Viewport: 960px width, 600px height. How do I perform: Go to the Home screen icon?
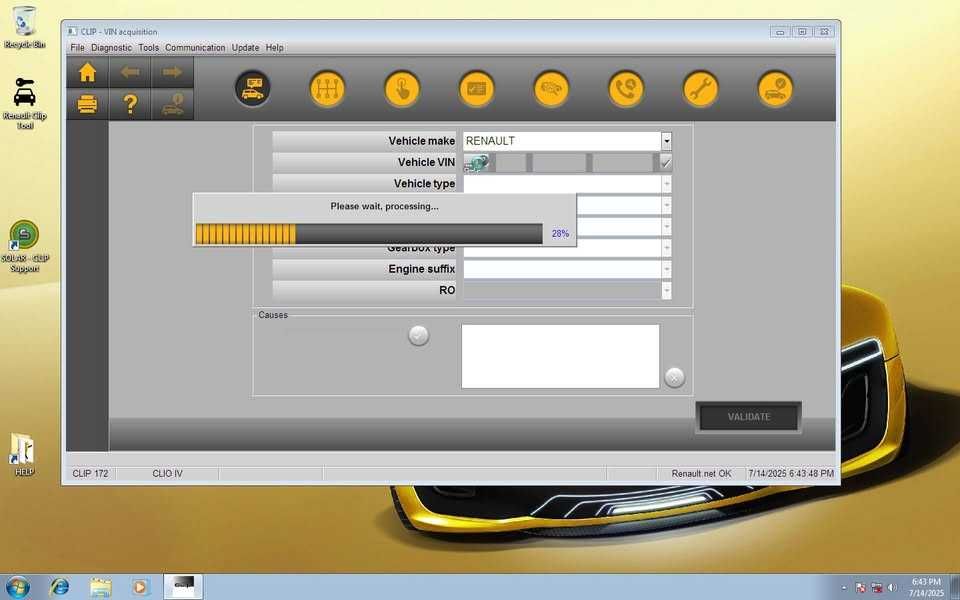click(x=88, y=73)
